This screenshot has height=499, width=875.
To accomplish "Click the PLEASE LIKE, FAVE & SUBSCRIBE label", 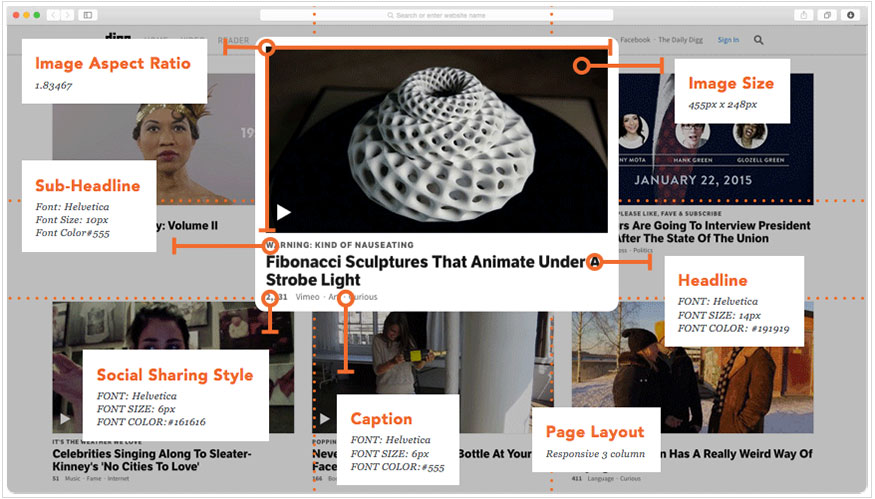I will tap(670, 213).
